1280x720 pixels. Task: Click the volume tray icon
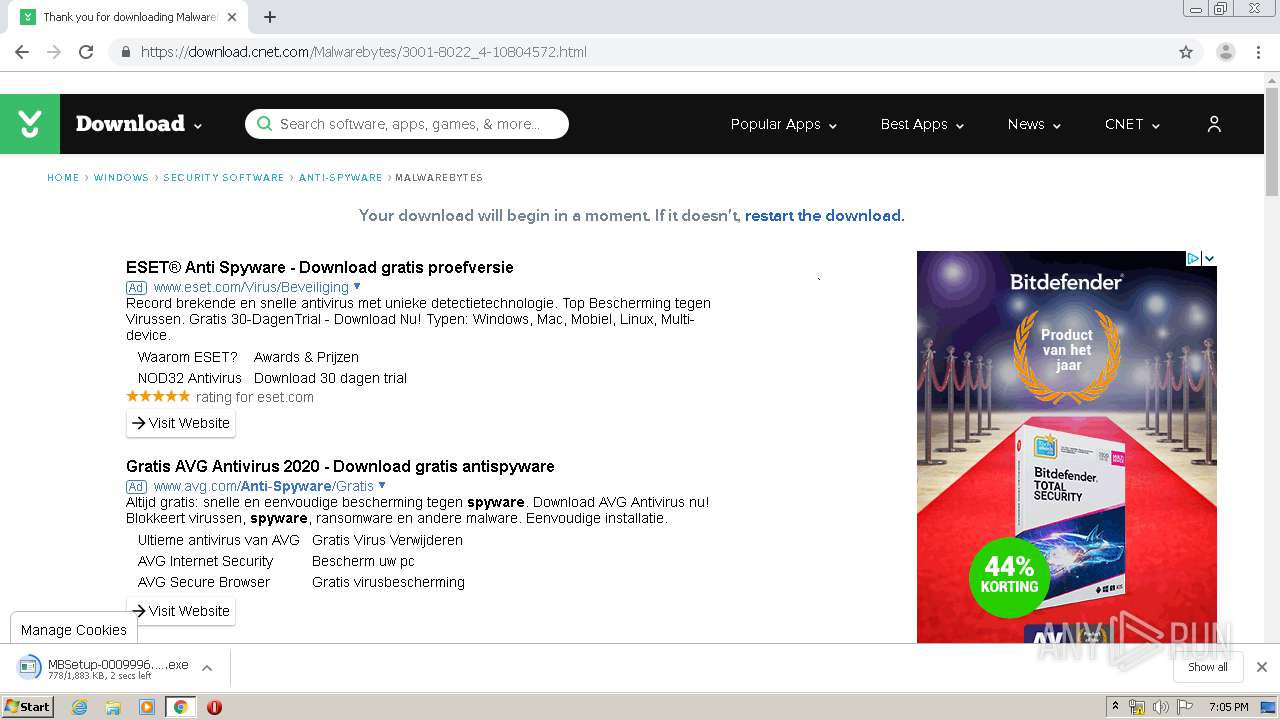click(x=1160, y=707)
